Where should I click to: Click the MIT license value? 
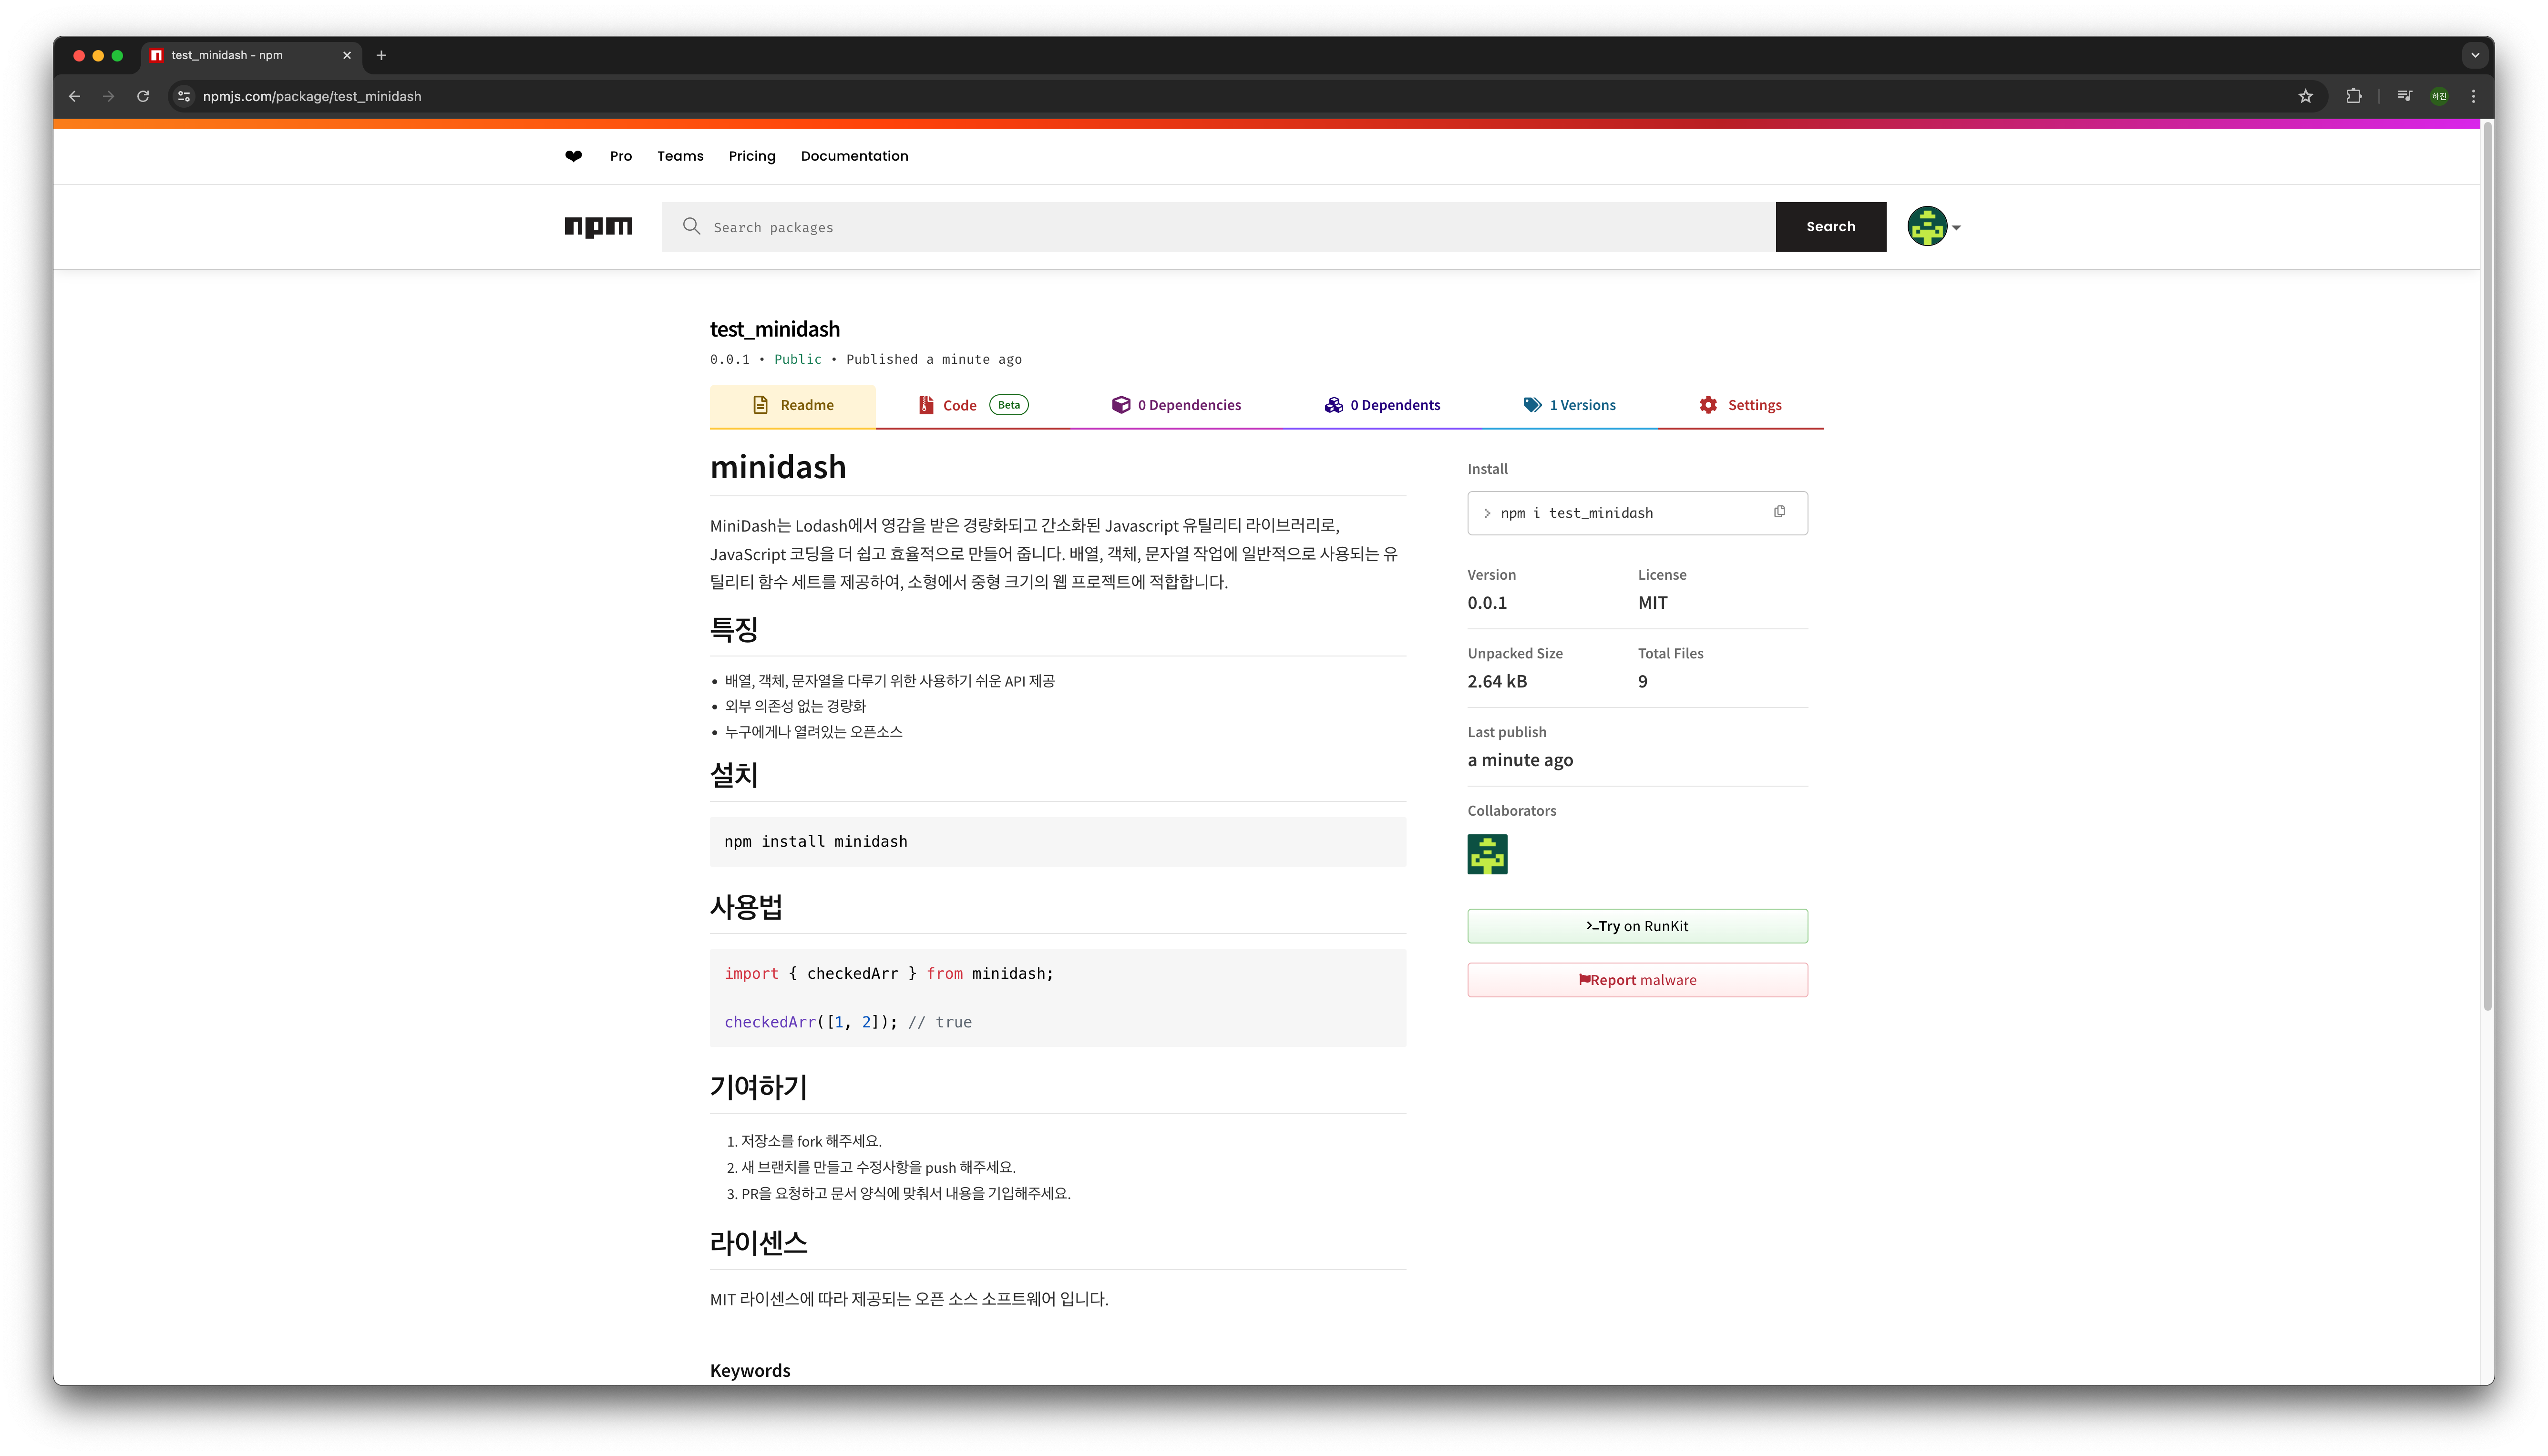(1652, 603)
